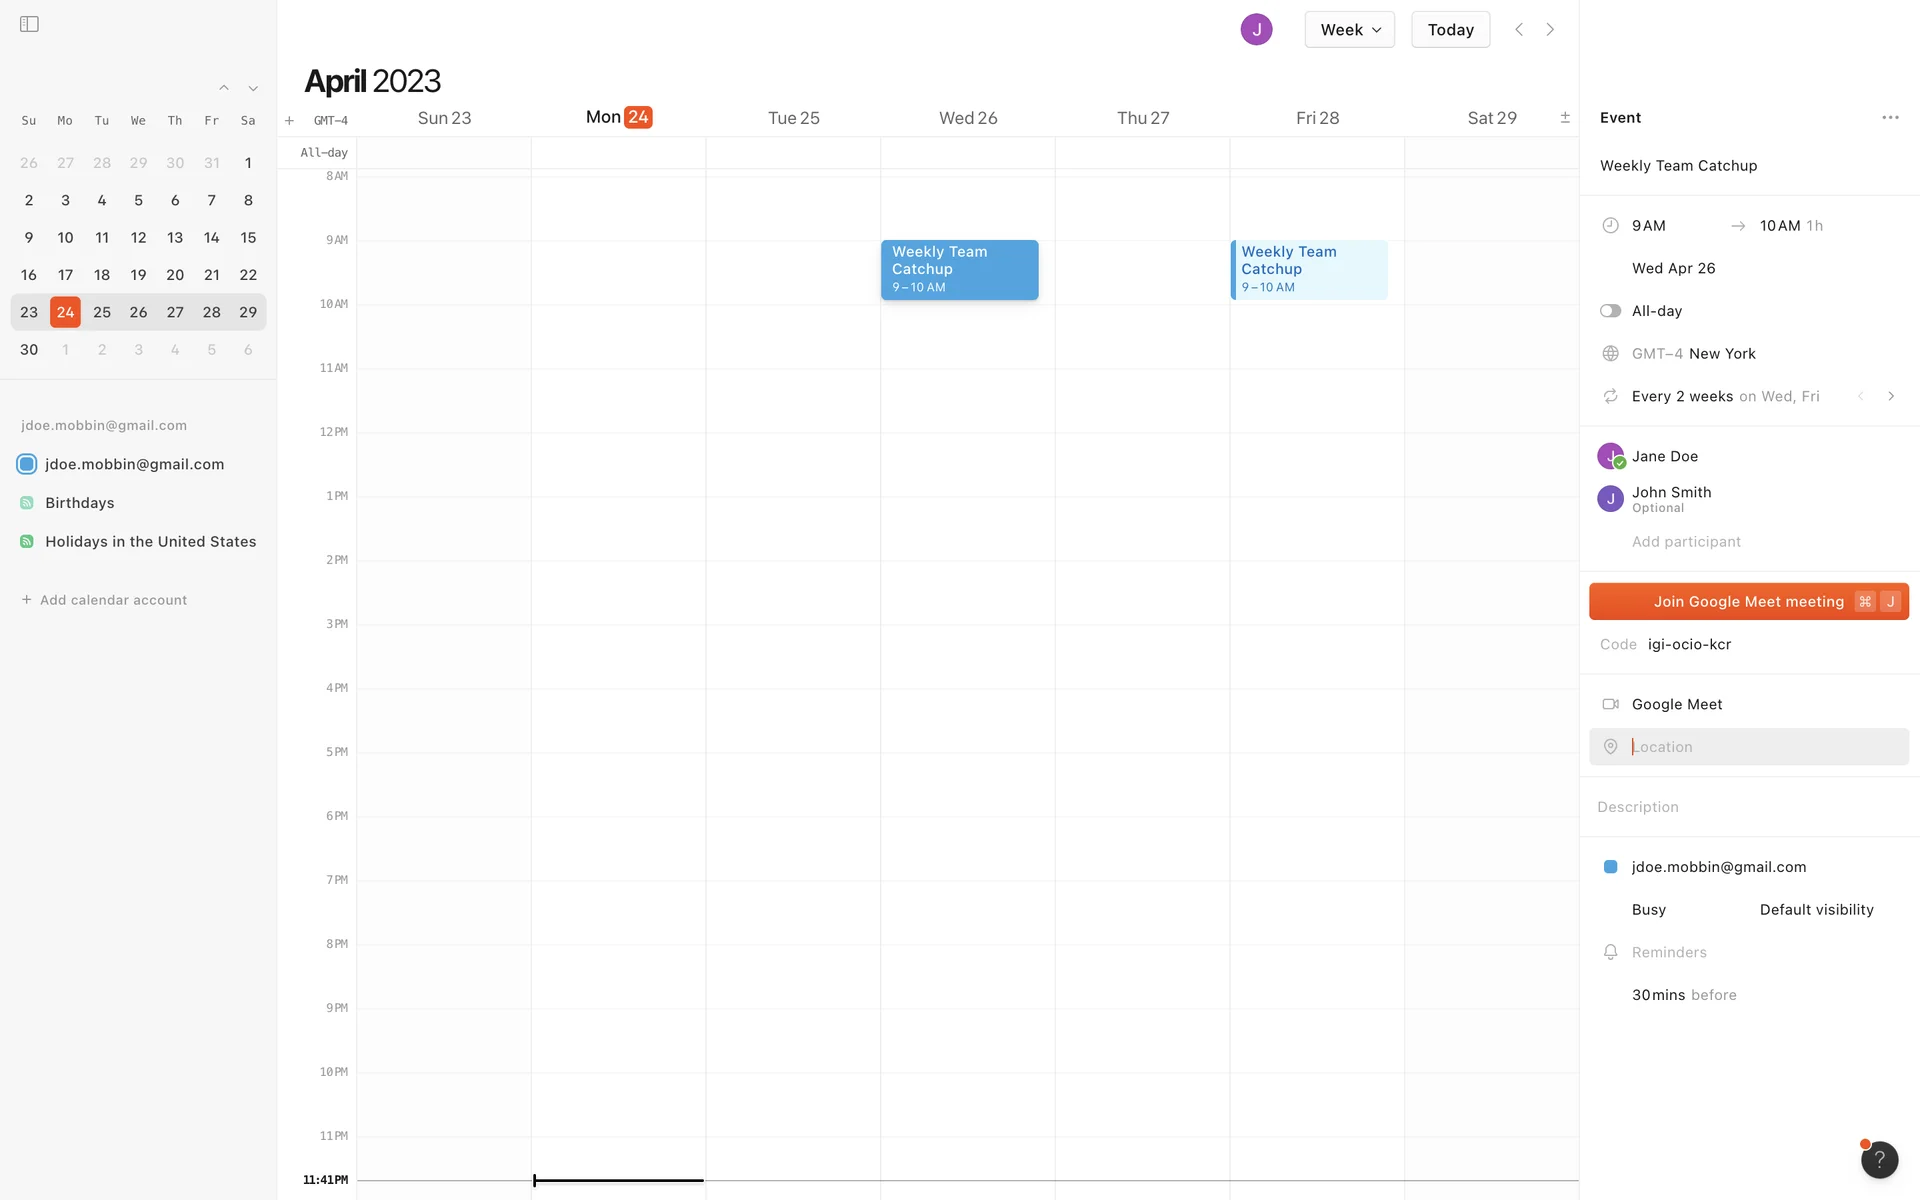This screenshot has width=1920, height=1200.
Task: Open the event options three-dot menu
Action: point(1889,118)
